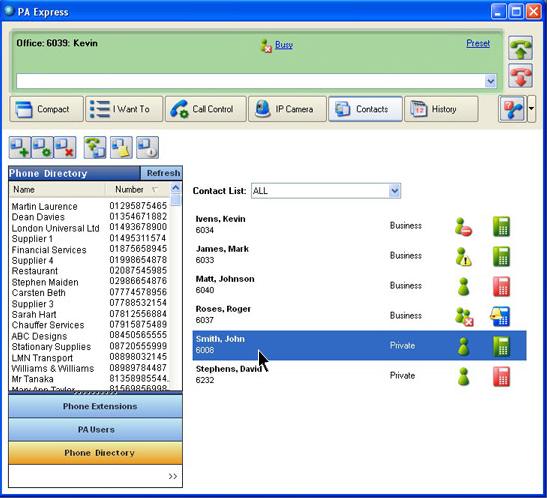Click Roses, Roger's busy presence icon
The image size is (547, 498).
point(464,317)
